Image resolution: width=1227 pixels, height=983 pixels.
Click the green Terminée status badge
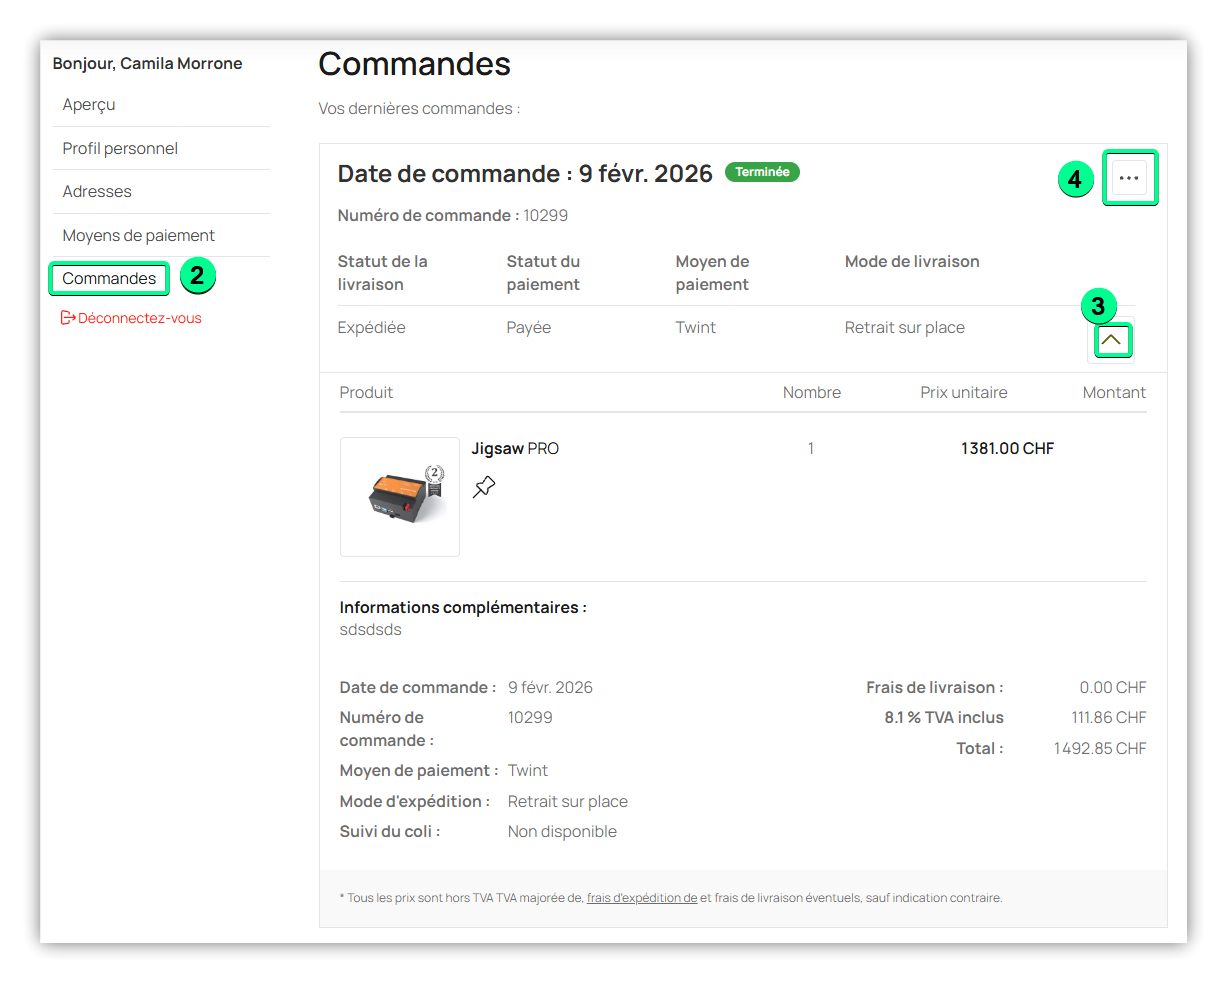click(x=762, y=172)
